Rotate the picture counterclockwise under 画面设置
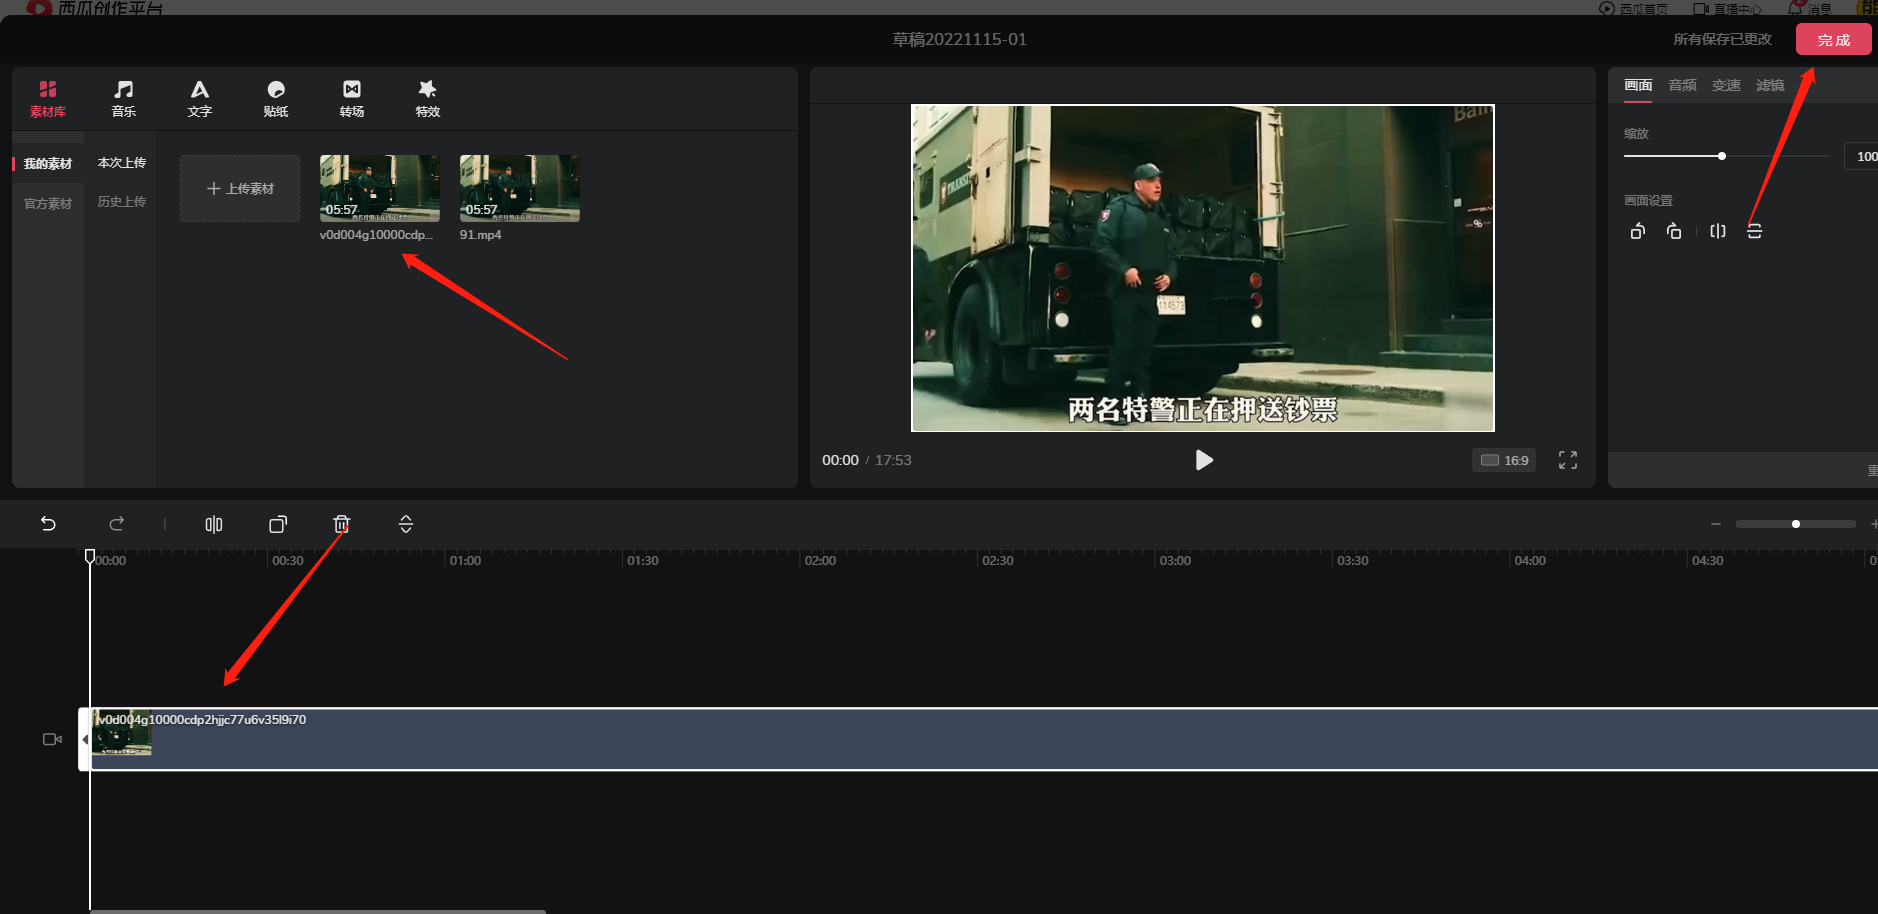This screenshot has width=1878, height=914. (1637, 231)
